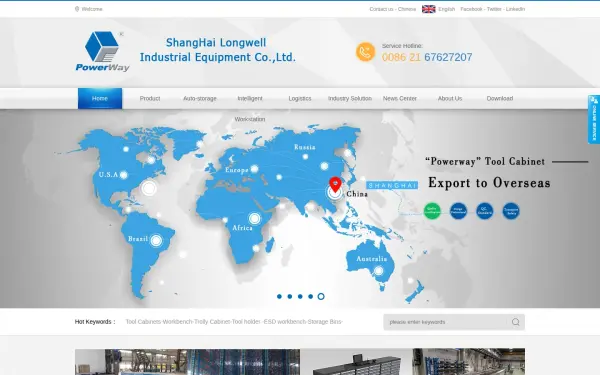Click the QC Standard circle badge
This screenshot has width=600, height=375.
point(484,211)
